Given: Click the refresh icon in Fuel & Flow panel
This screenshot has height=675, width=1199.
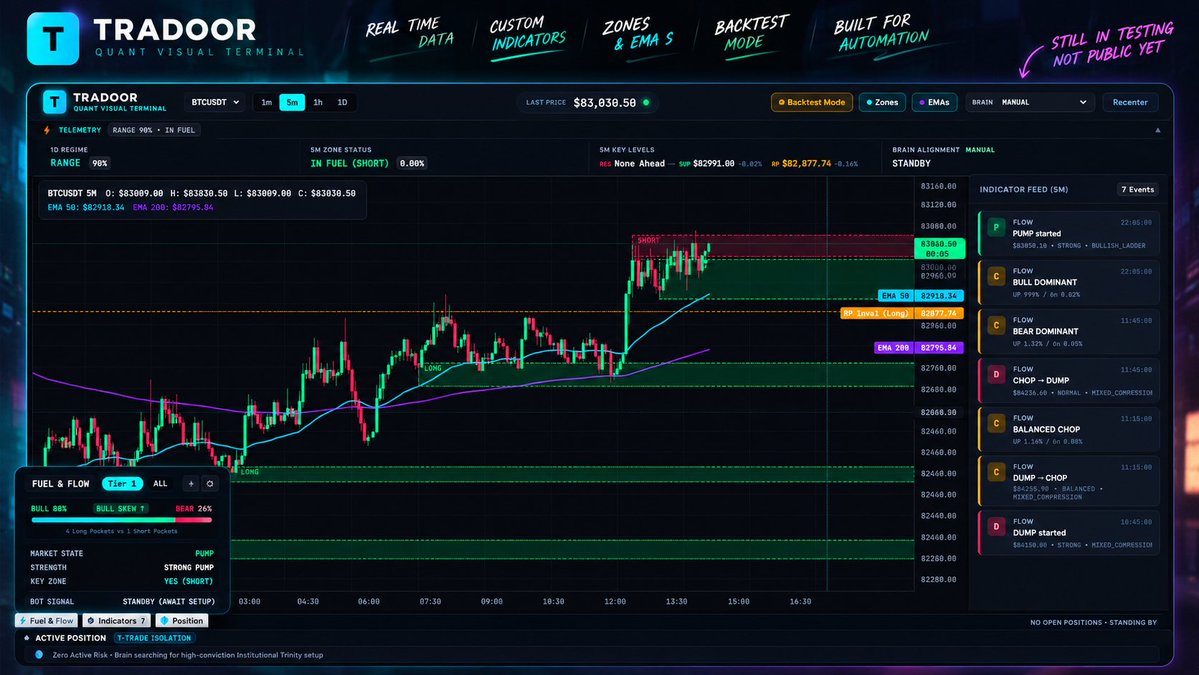Looking at the screenshot, I should (210, 483).
